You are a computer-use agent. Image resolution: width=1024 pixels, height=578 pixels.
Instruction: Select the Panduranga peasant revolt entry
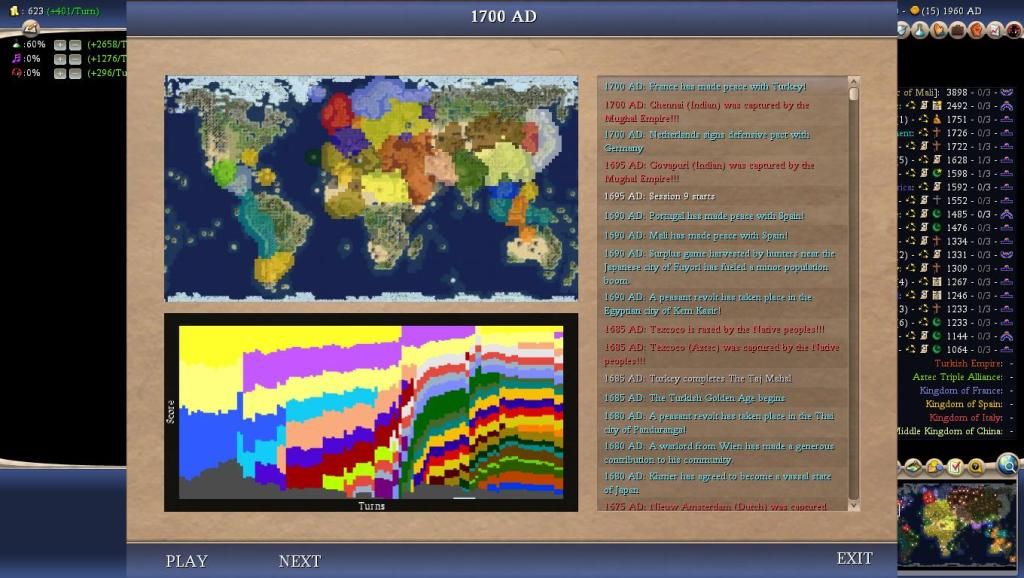pos(722,423)
